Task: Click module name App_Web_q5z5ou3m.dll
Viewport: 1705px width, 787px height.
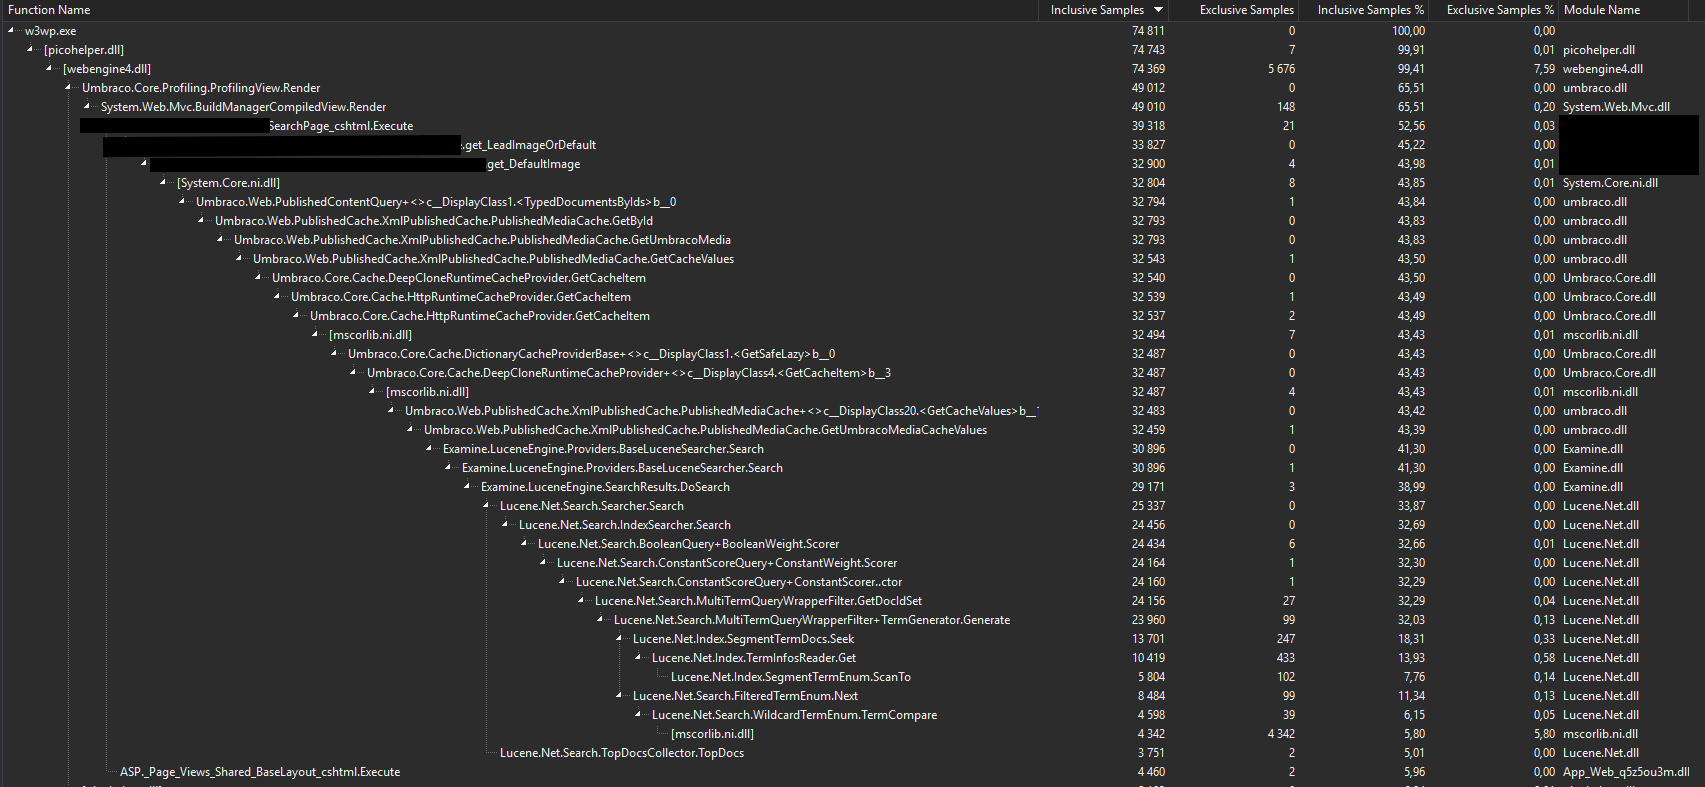Action: [1626, 772]
